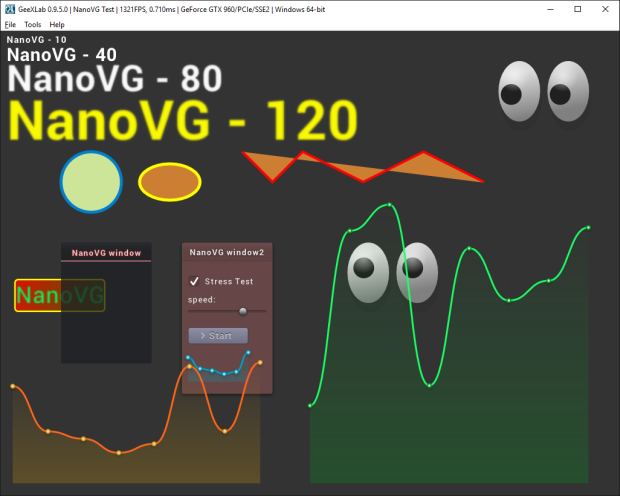Click the speed: label
This screenshot has height=496, width=620.
point(202,300)
